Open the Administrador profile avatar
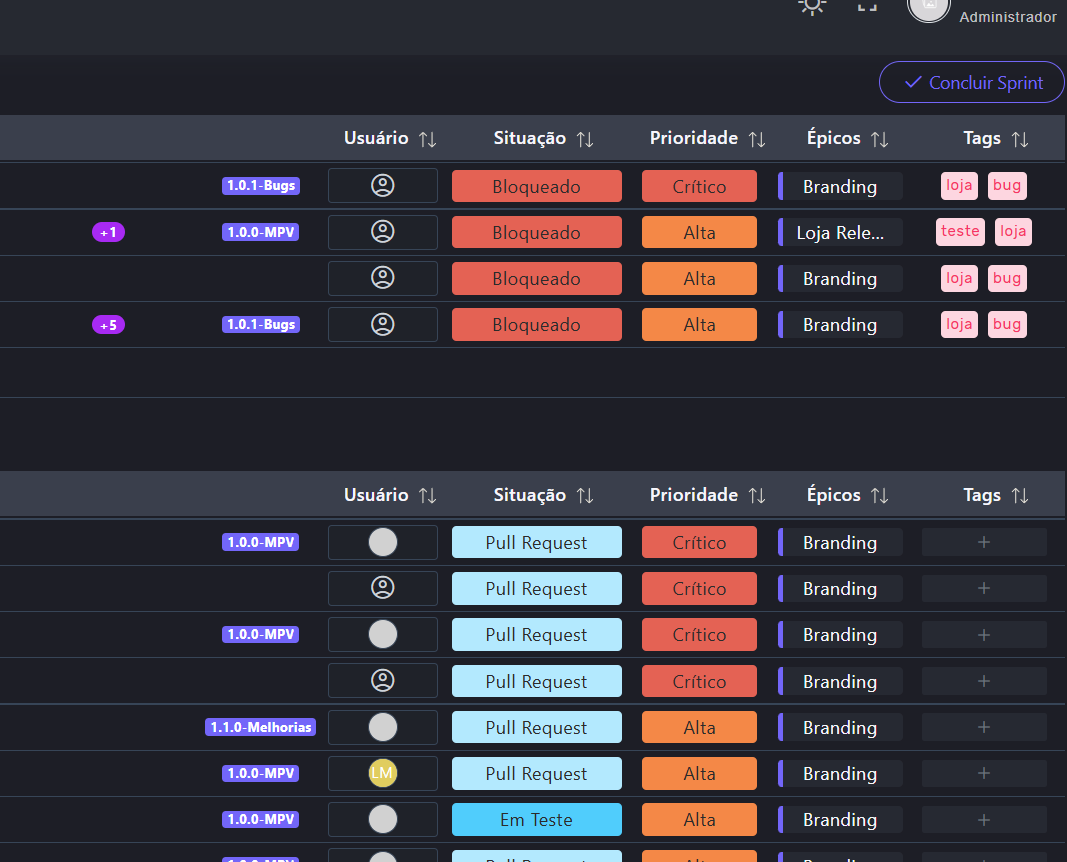The width and height of the screenshot is (1067, 862). tap(928, 5)
